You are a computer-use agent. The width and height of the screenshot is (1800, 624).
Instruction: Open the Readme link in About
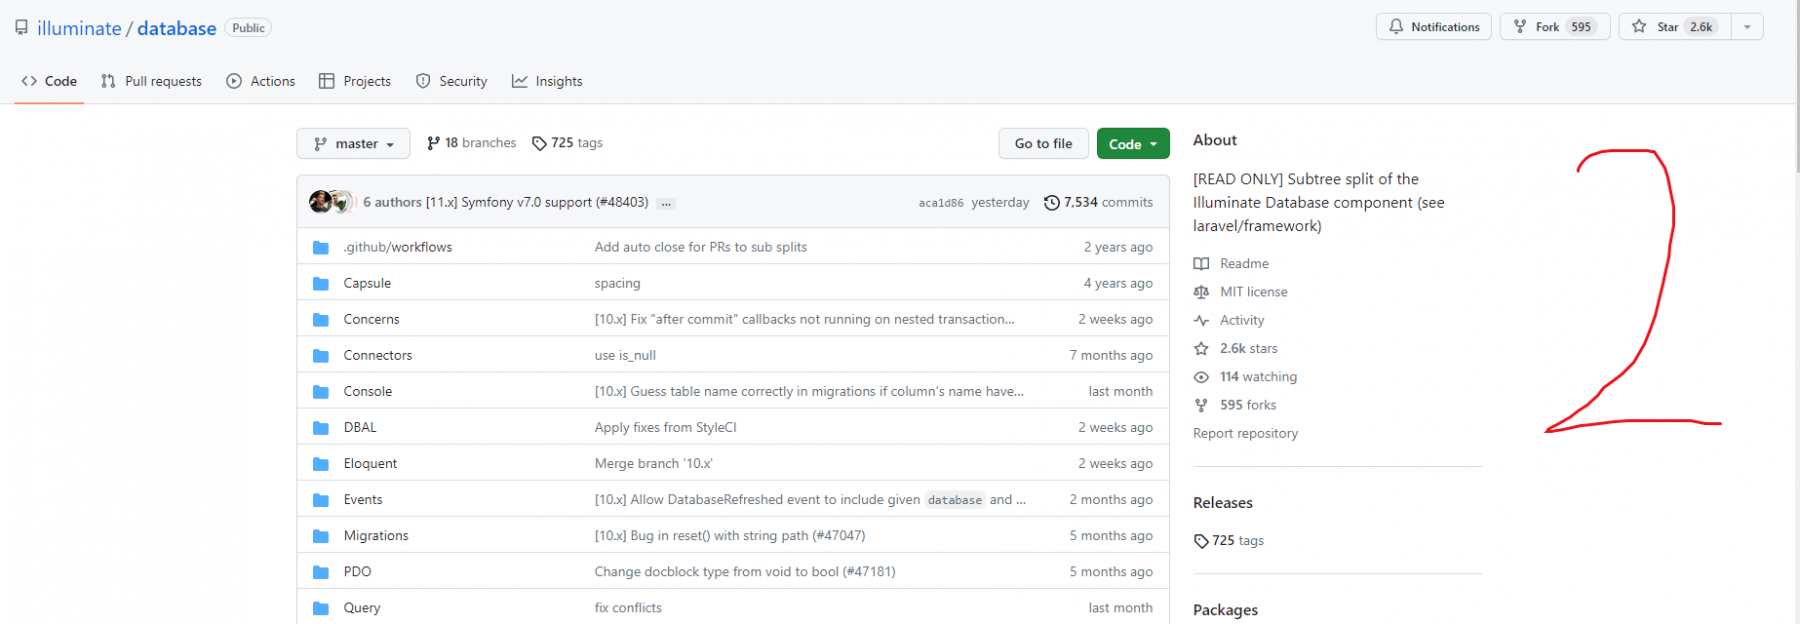(x=1231, y=263)
